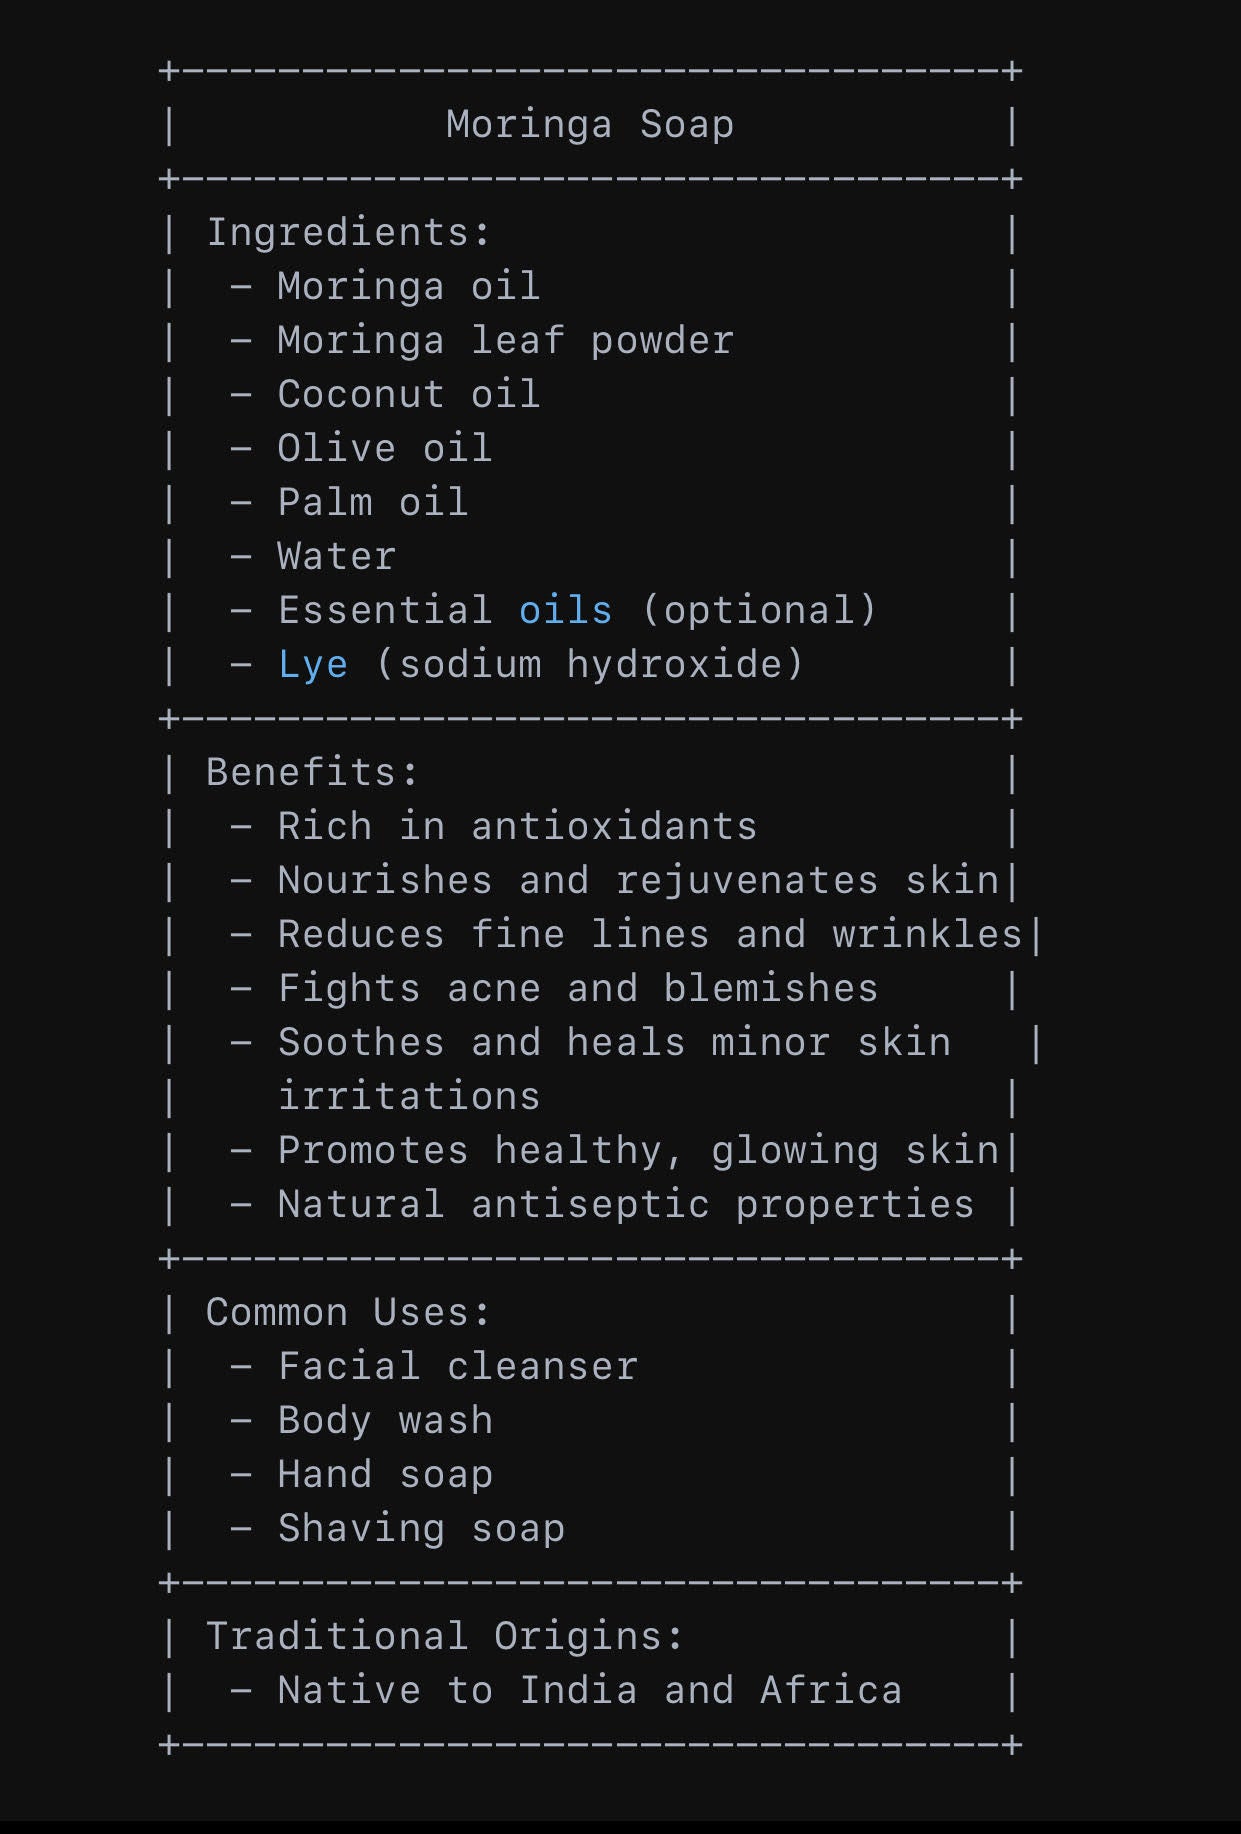Select the "Moringa leaf powder" line

505,341
